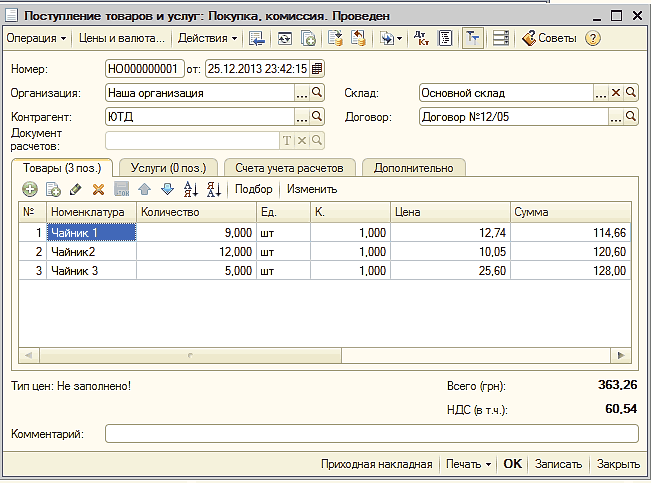Clear the Склад field with X
651x483 pixels.
[x=616, y=93]
